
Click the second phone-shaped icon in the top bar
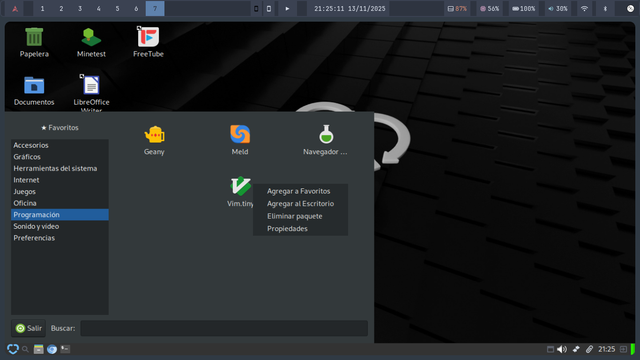click(x=269, y=9)
